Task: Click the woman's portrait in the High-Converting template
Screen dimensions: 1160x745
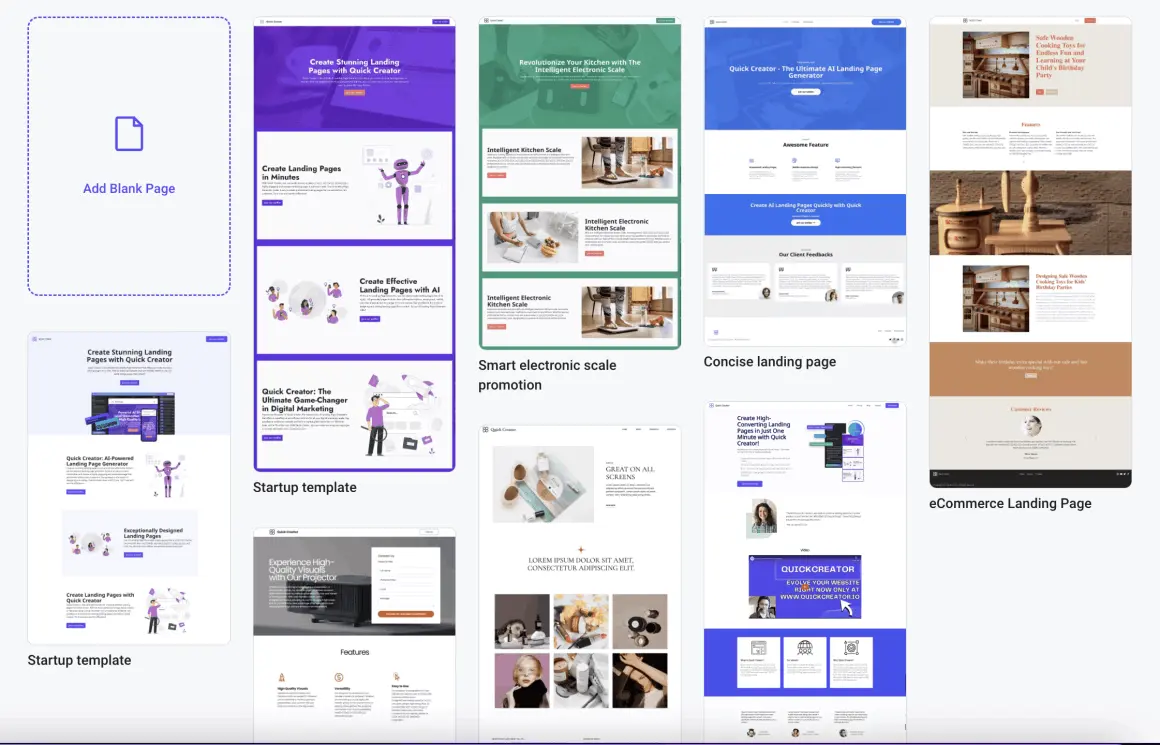Action: 761,518
